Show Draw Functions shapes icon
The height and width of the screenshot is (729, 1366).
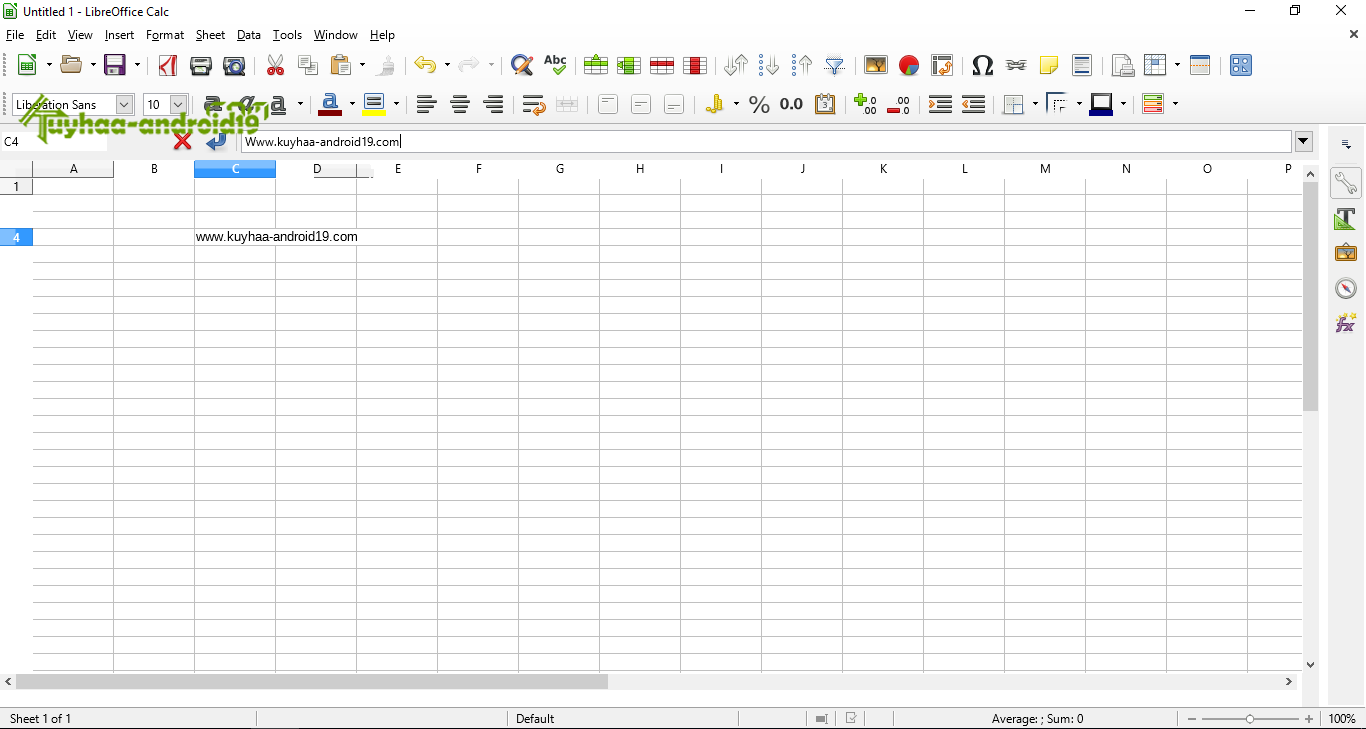1241,65
